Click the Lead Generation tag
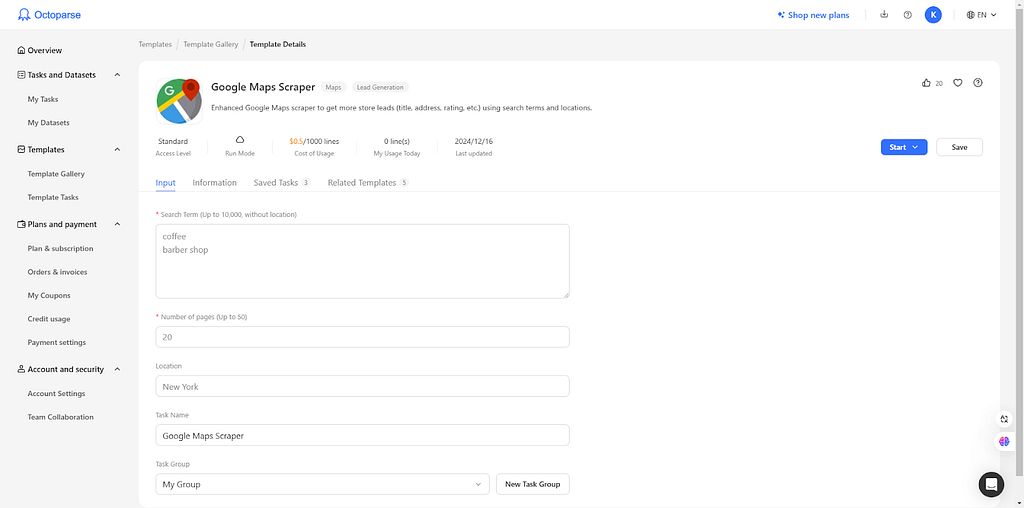Screen dimensions: 1024x508 pos(380,87)
